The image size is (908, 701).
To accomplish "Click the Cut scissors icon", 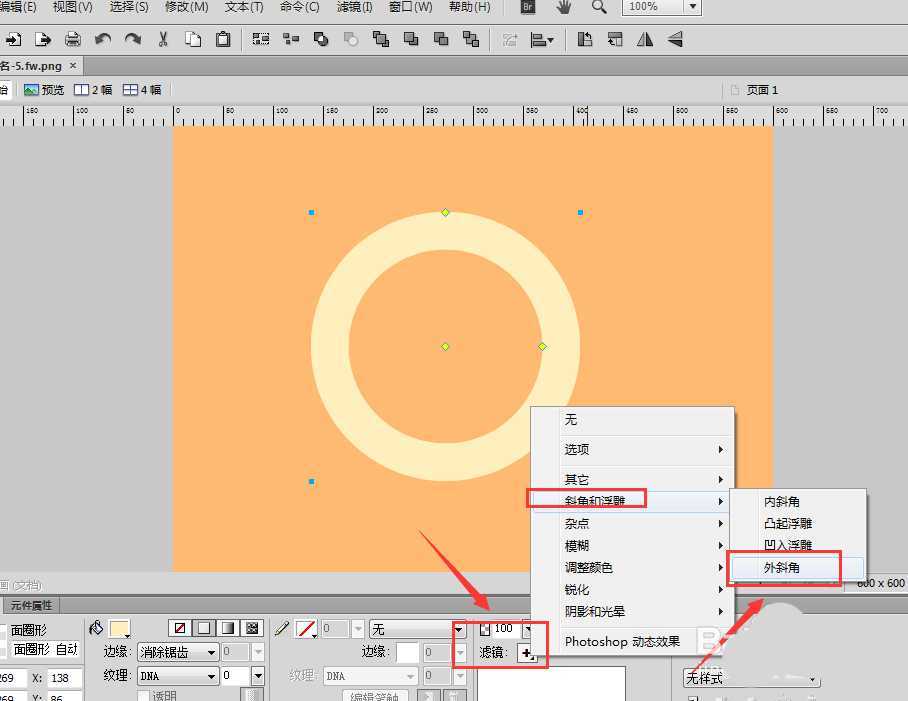I will click(x=164, y=39).
